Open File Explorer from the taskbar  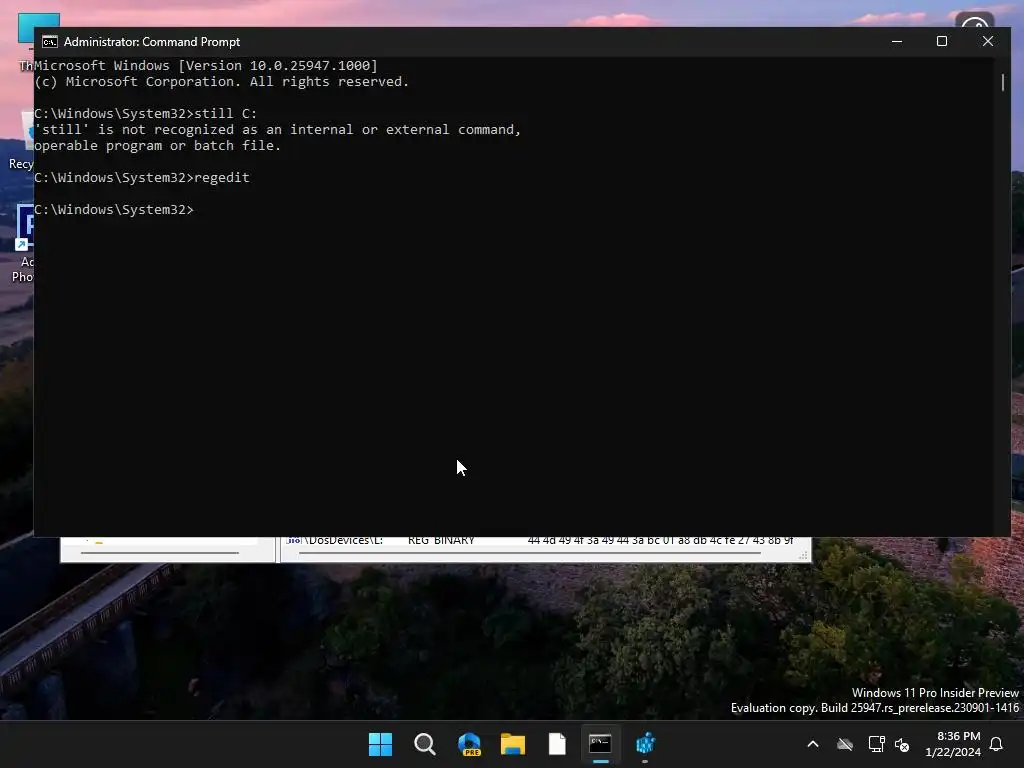[513, 744]
